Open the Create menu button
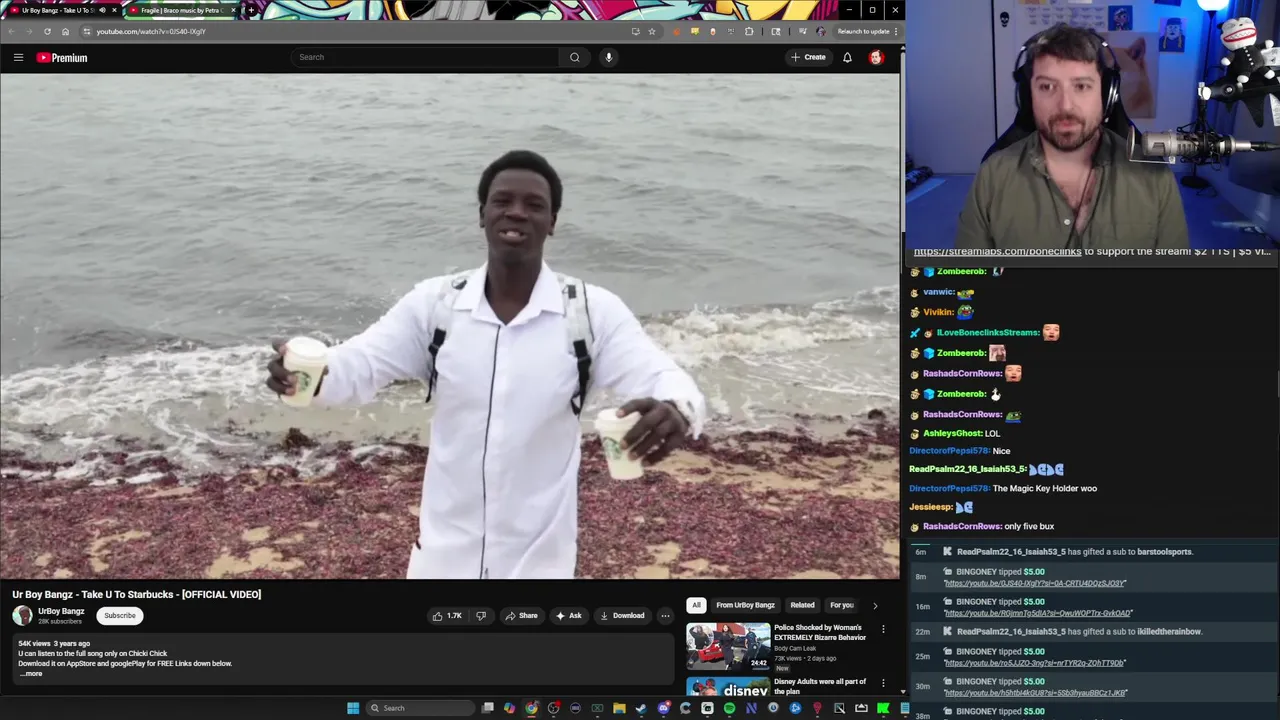The height and width of the screenshot is (720, 1280). point(808,57)
